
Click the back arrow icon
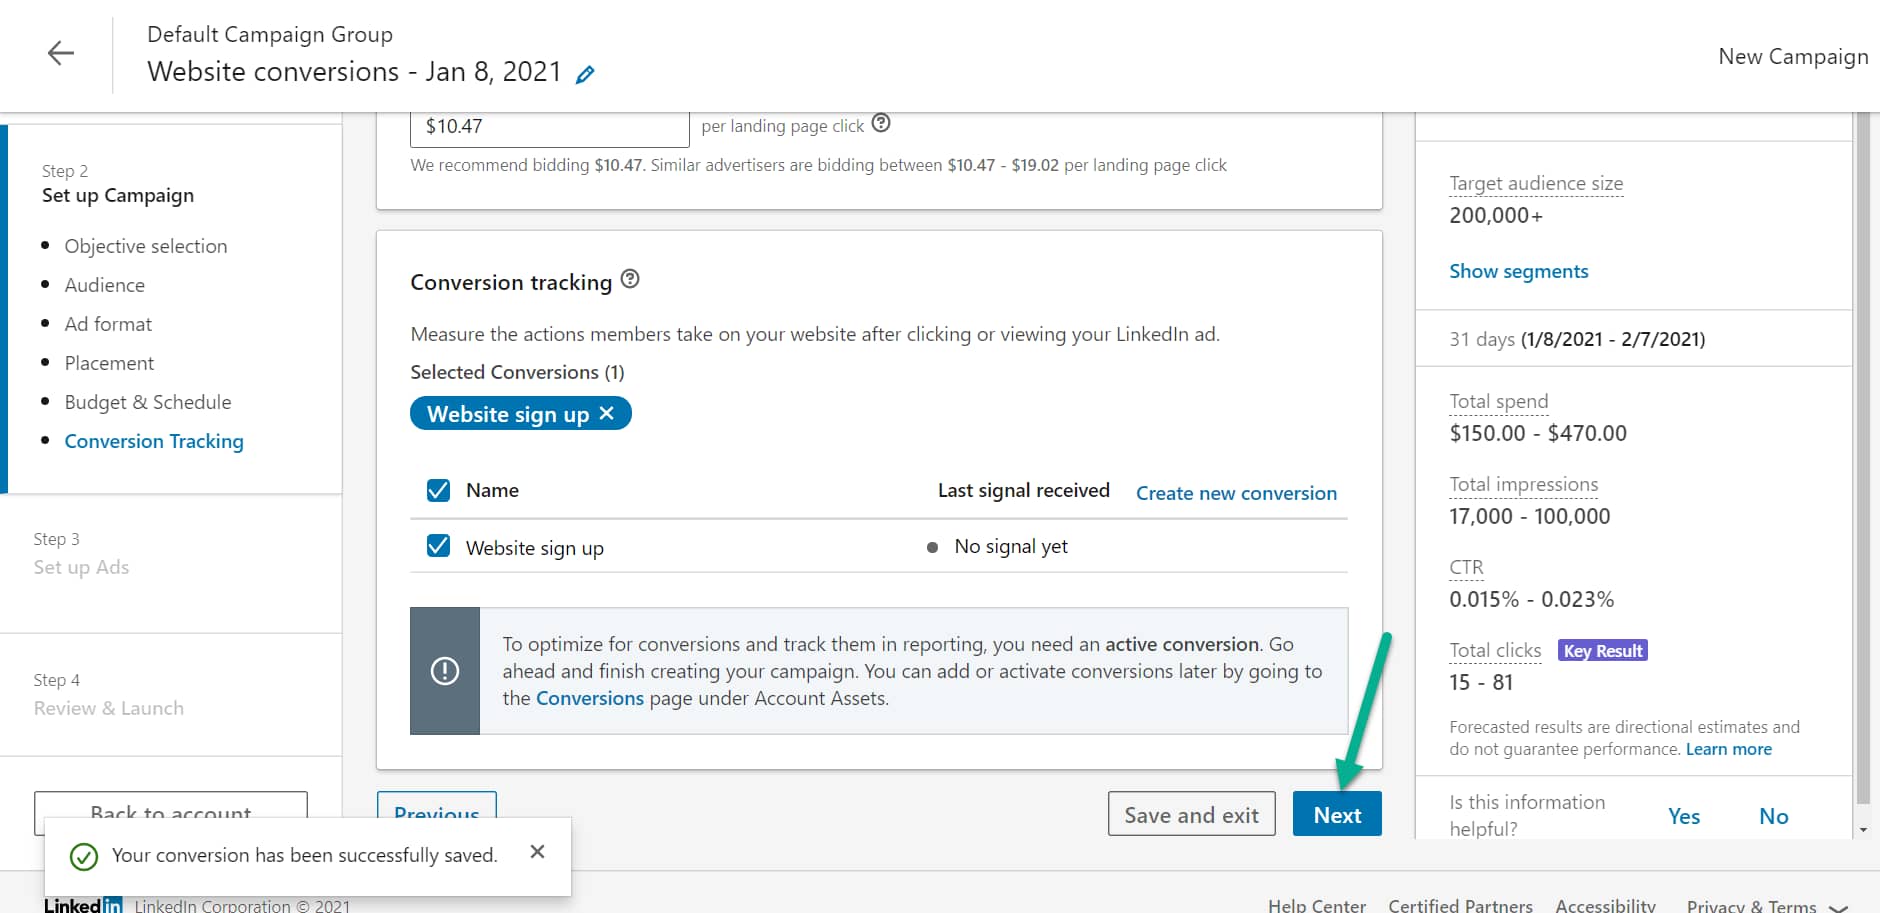tap(61, 53)
